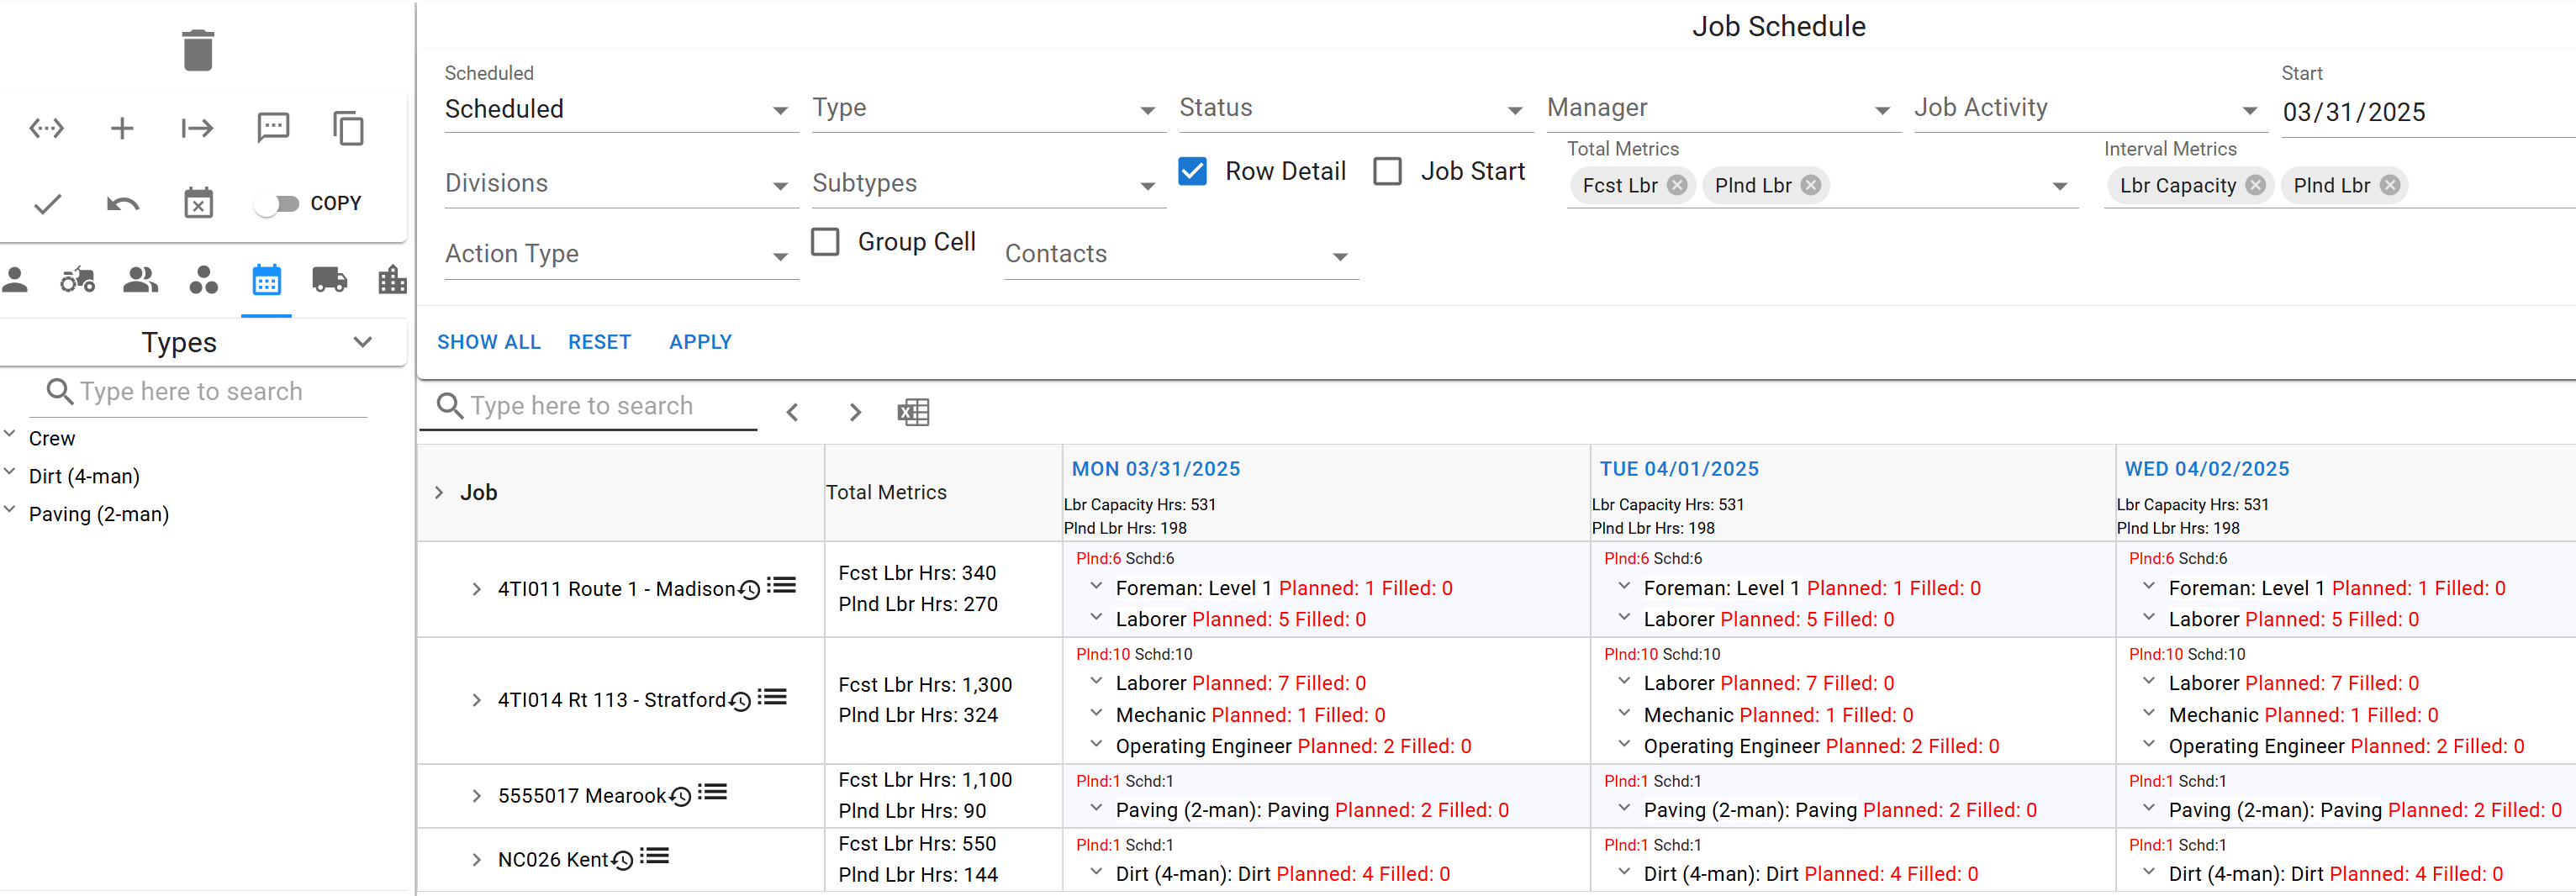Viewport: 2576px width, 896px height.
Task: Switch to the highlighted calendar schedule tab
Action: [266, 281]
